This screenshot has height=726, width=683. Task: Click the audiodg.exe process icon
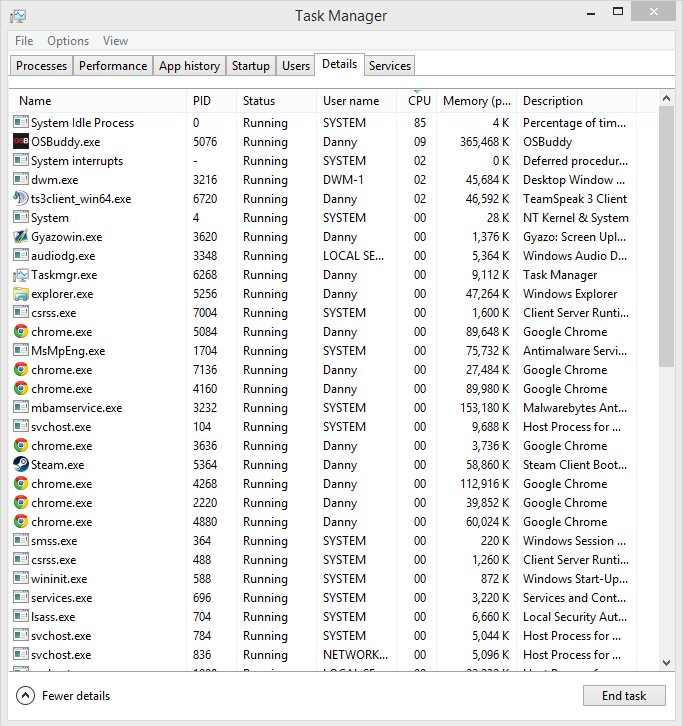[21, 255]
